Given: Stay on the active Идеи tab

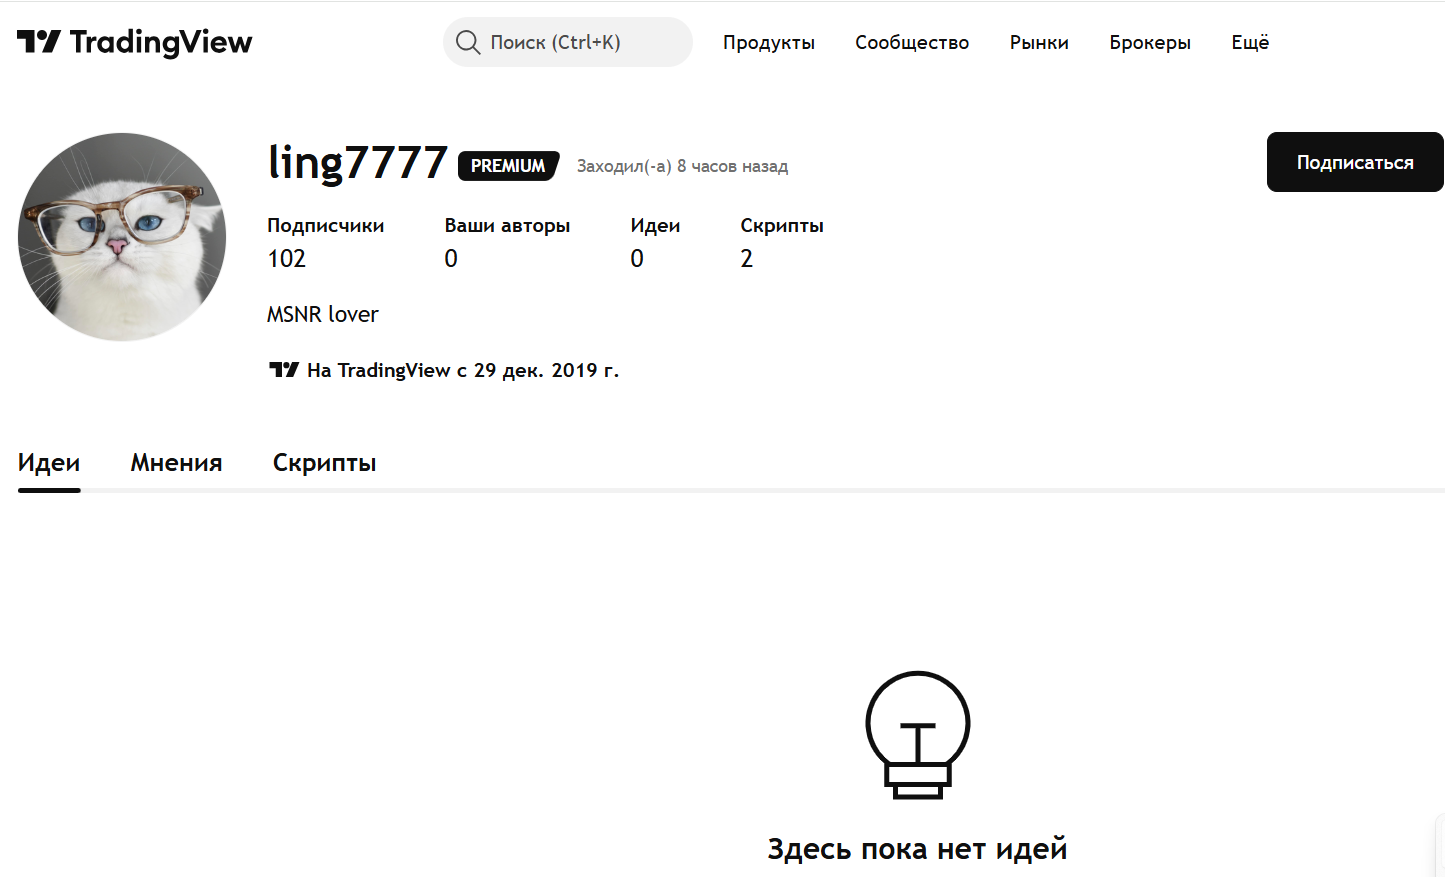Looking at the screenshot, I should (x=48, y=462).
